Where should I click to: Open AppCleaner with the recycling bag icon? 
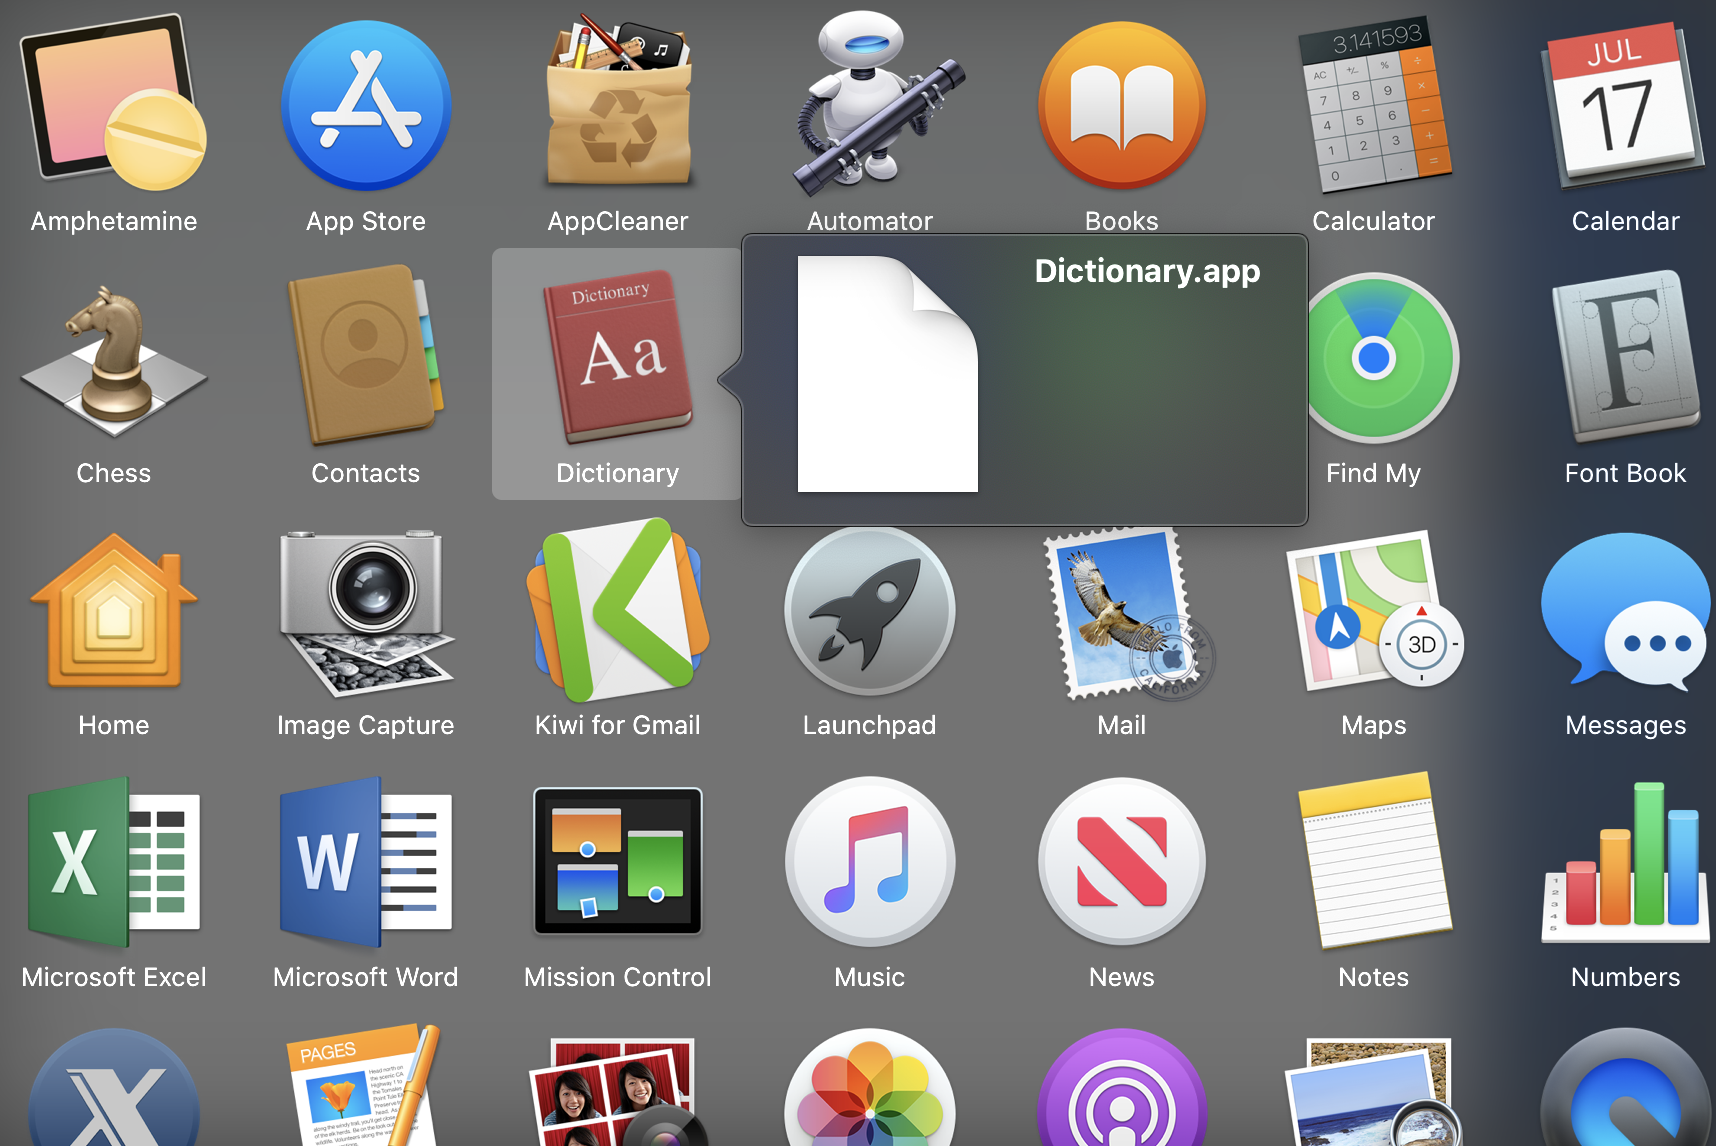[618, 99]
